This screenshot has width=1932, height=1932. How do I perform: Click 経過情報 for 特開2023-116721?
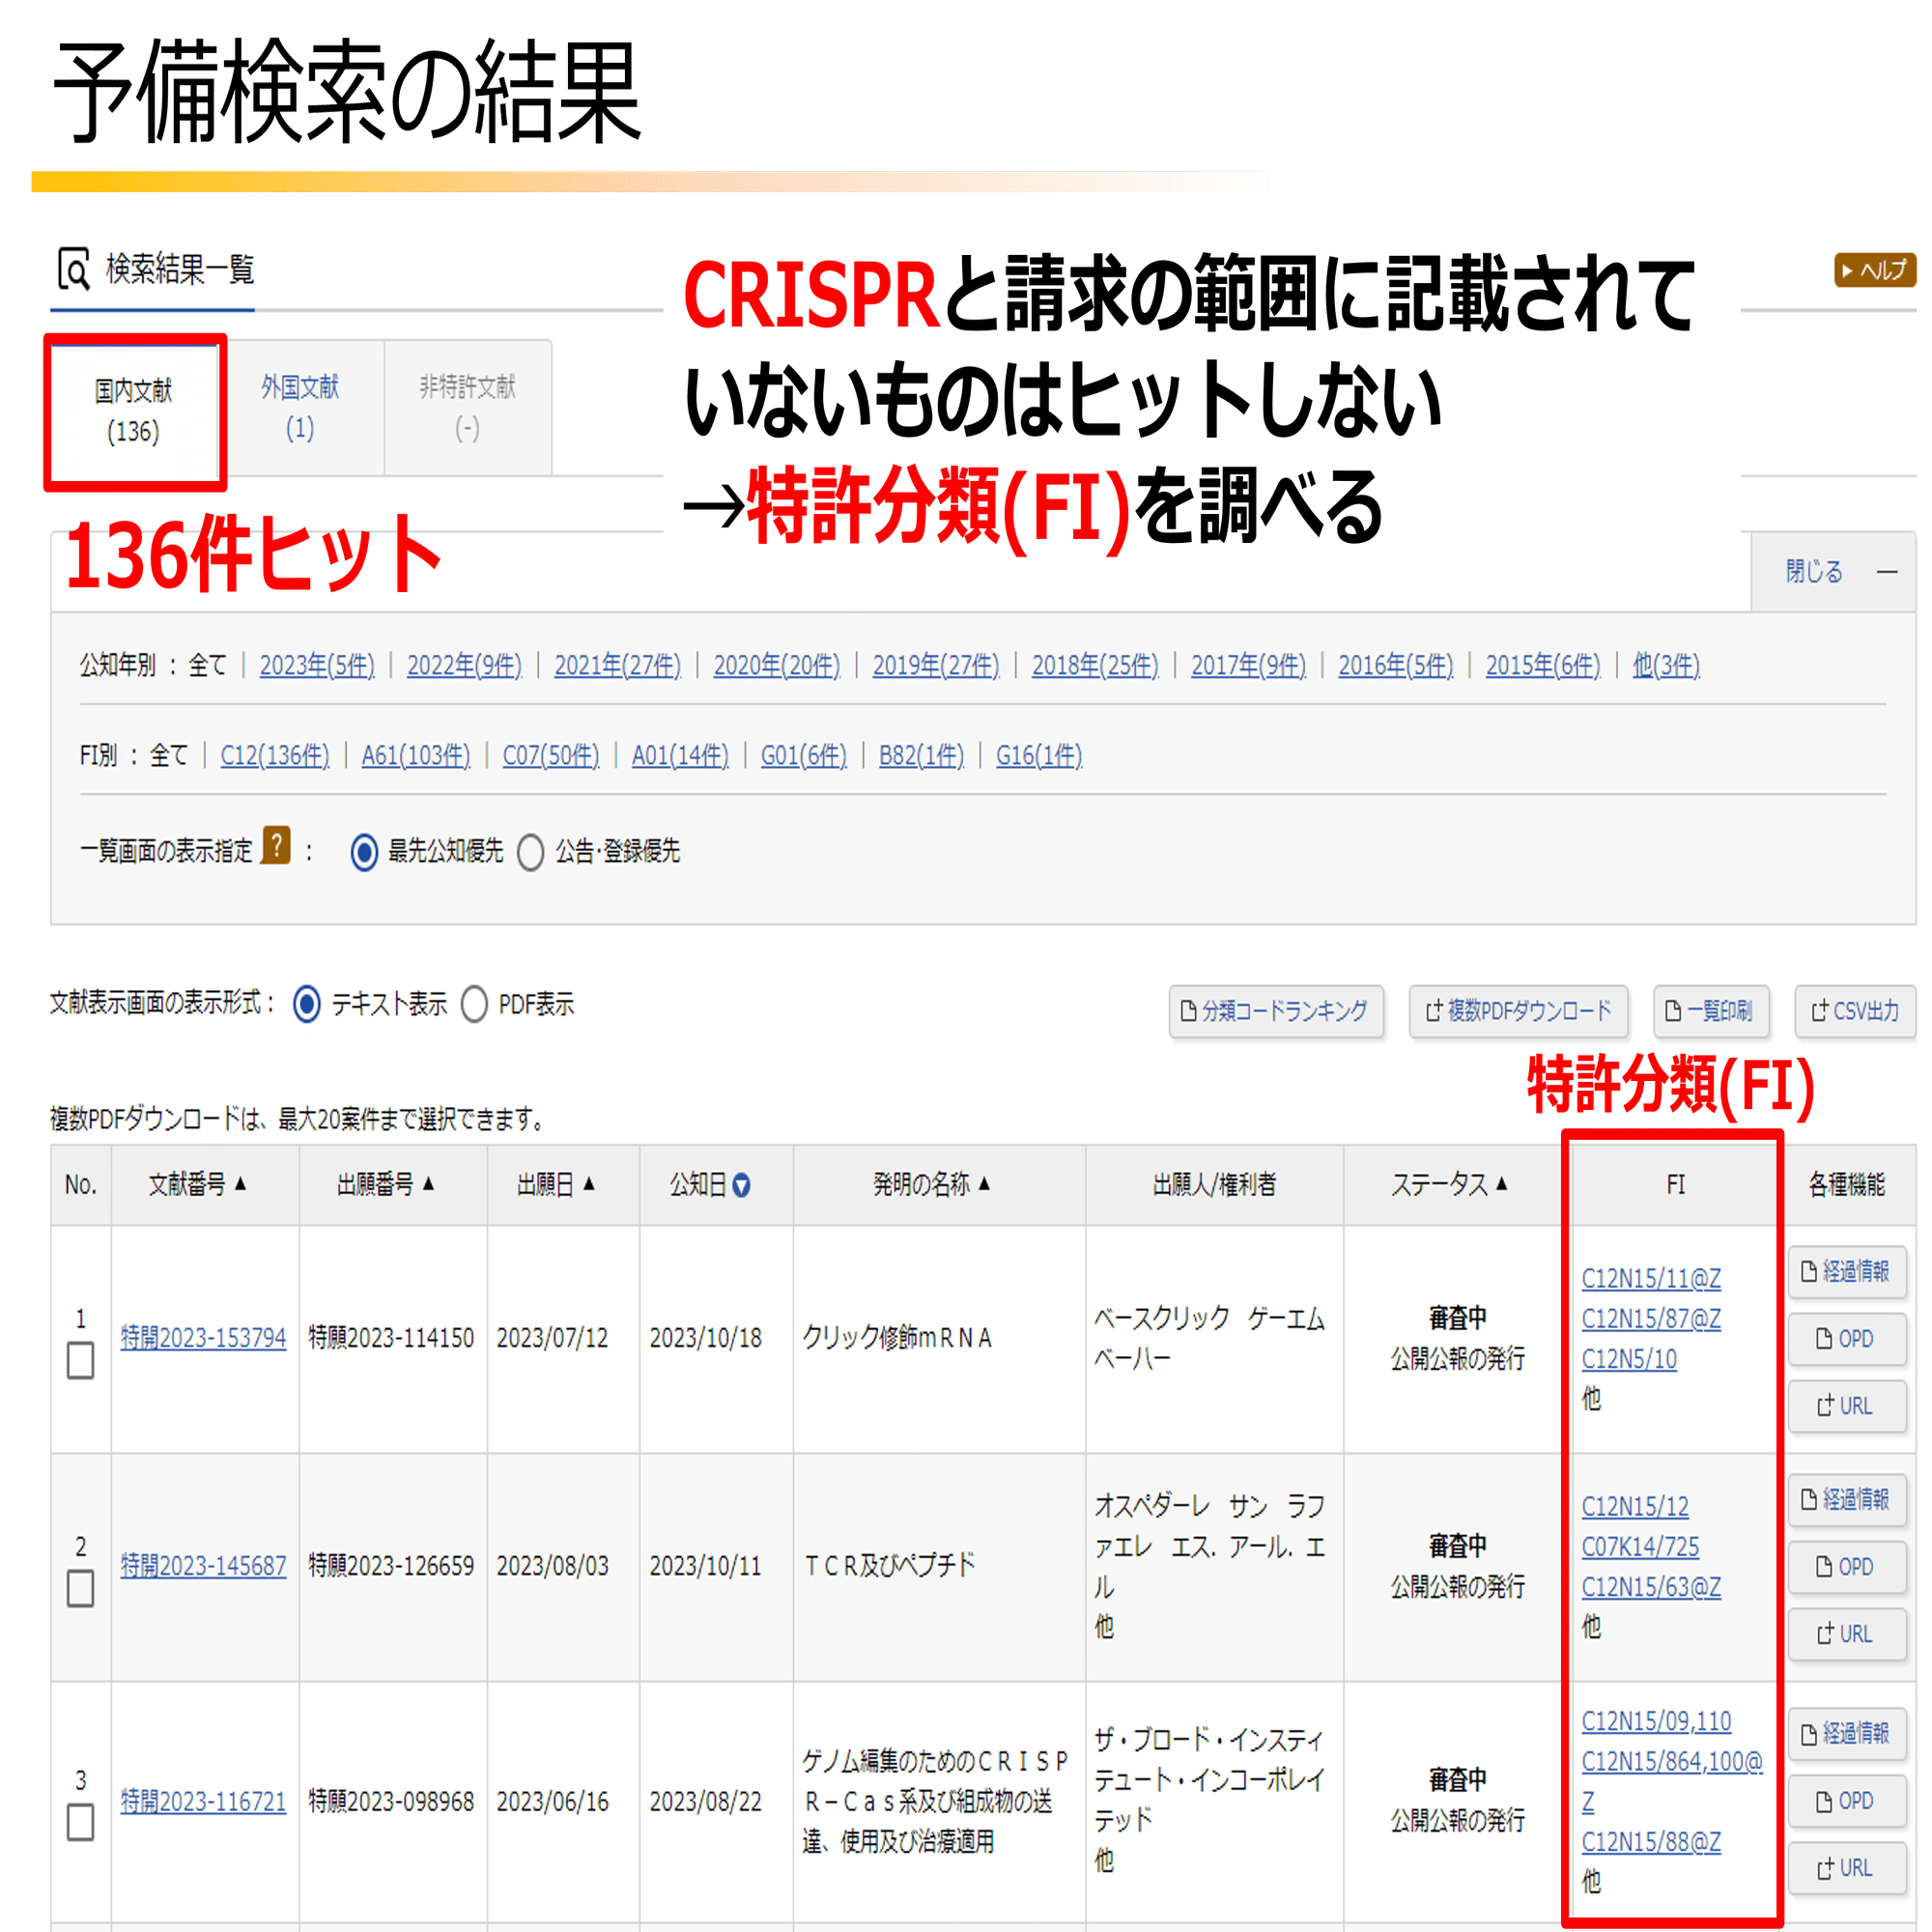click(1846, 1733)
